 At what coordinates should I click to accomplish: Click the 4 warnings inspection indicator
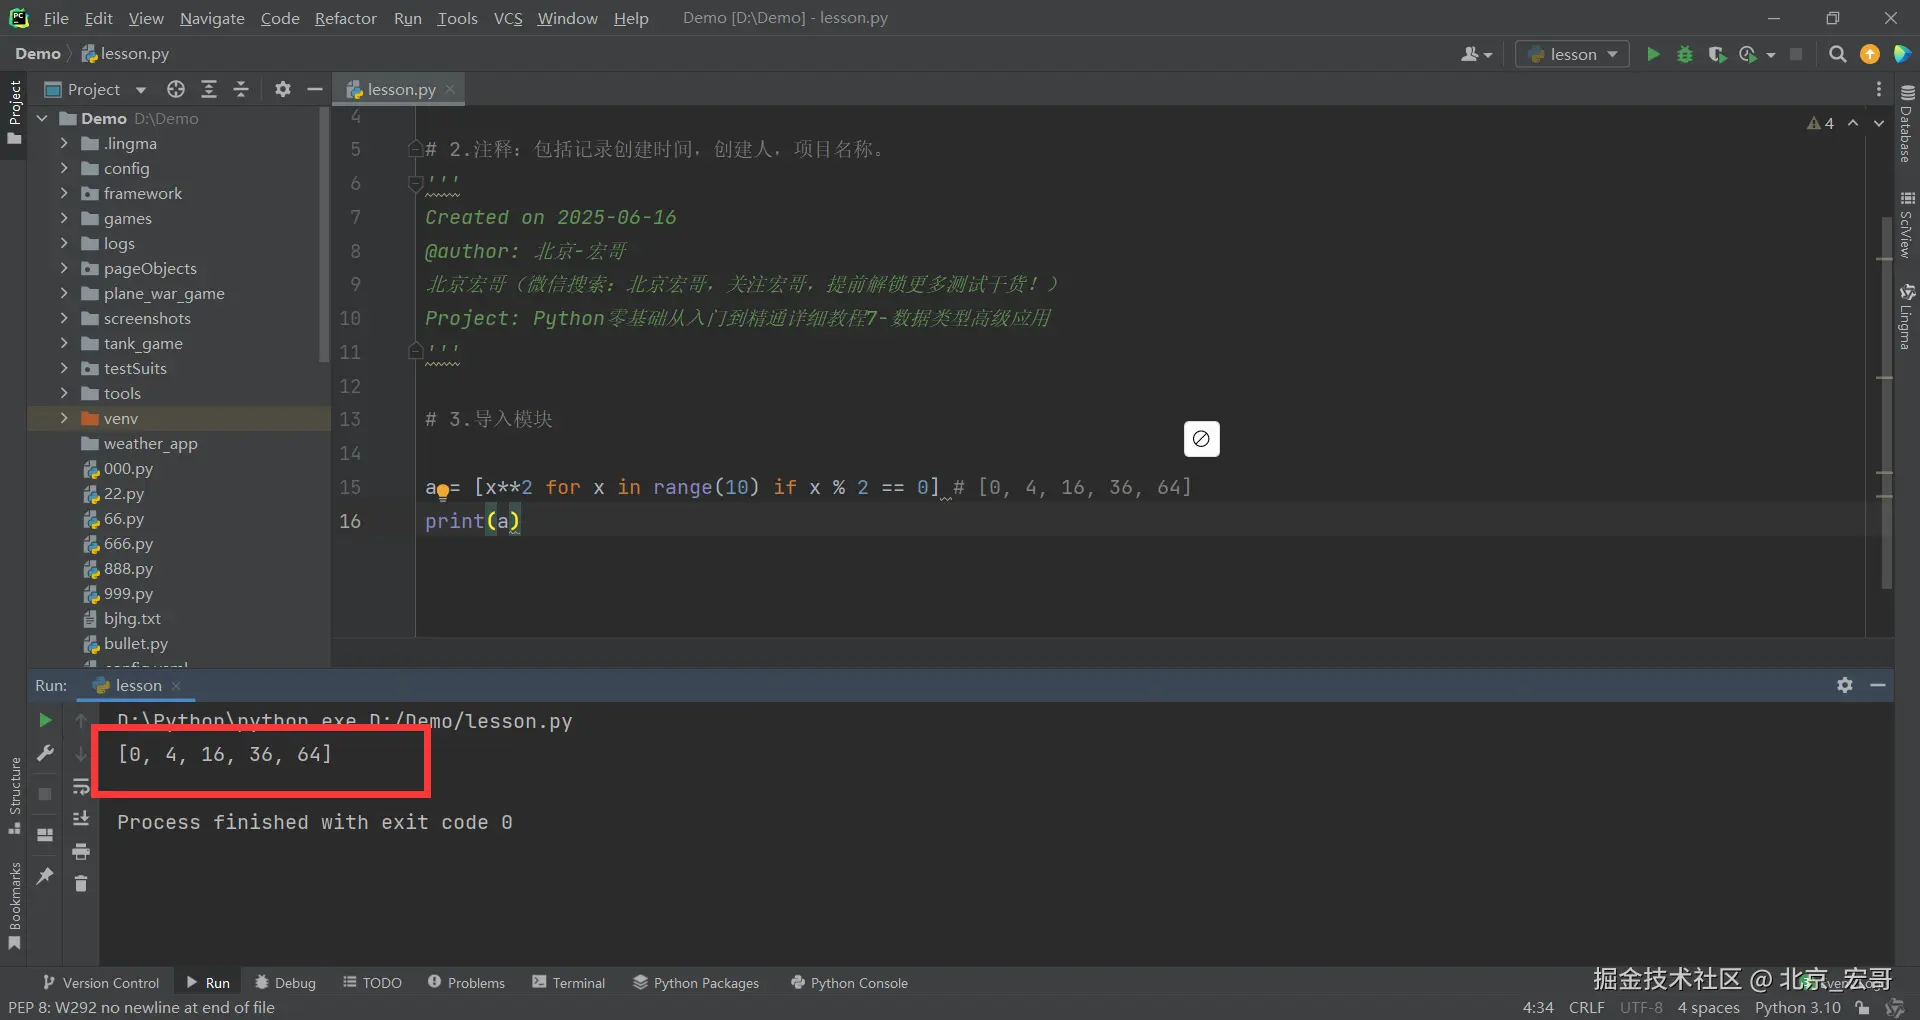[1820, 123]
